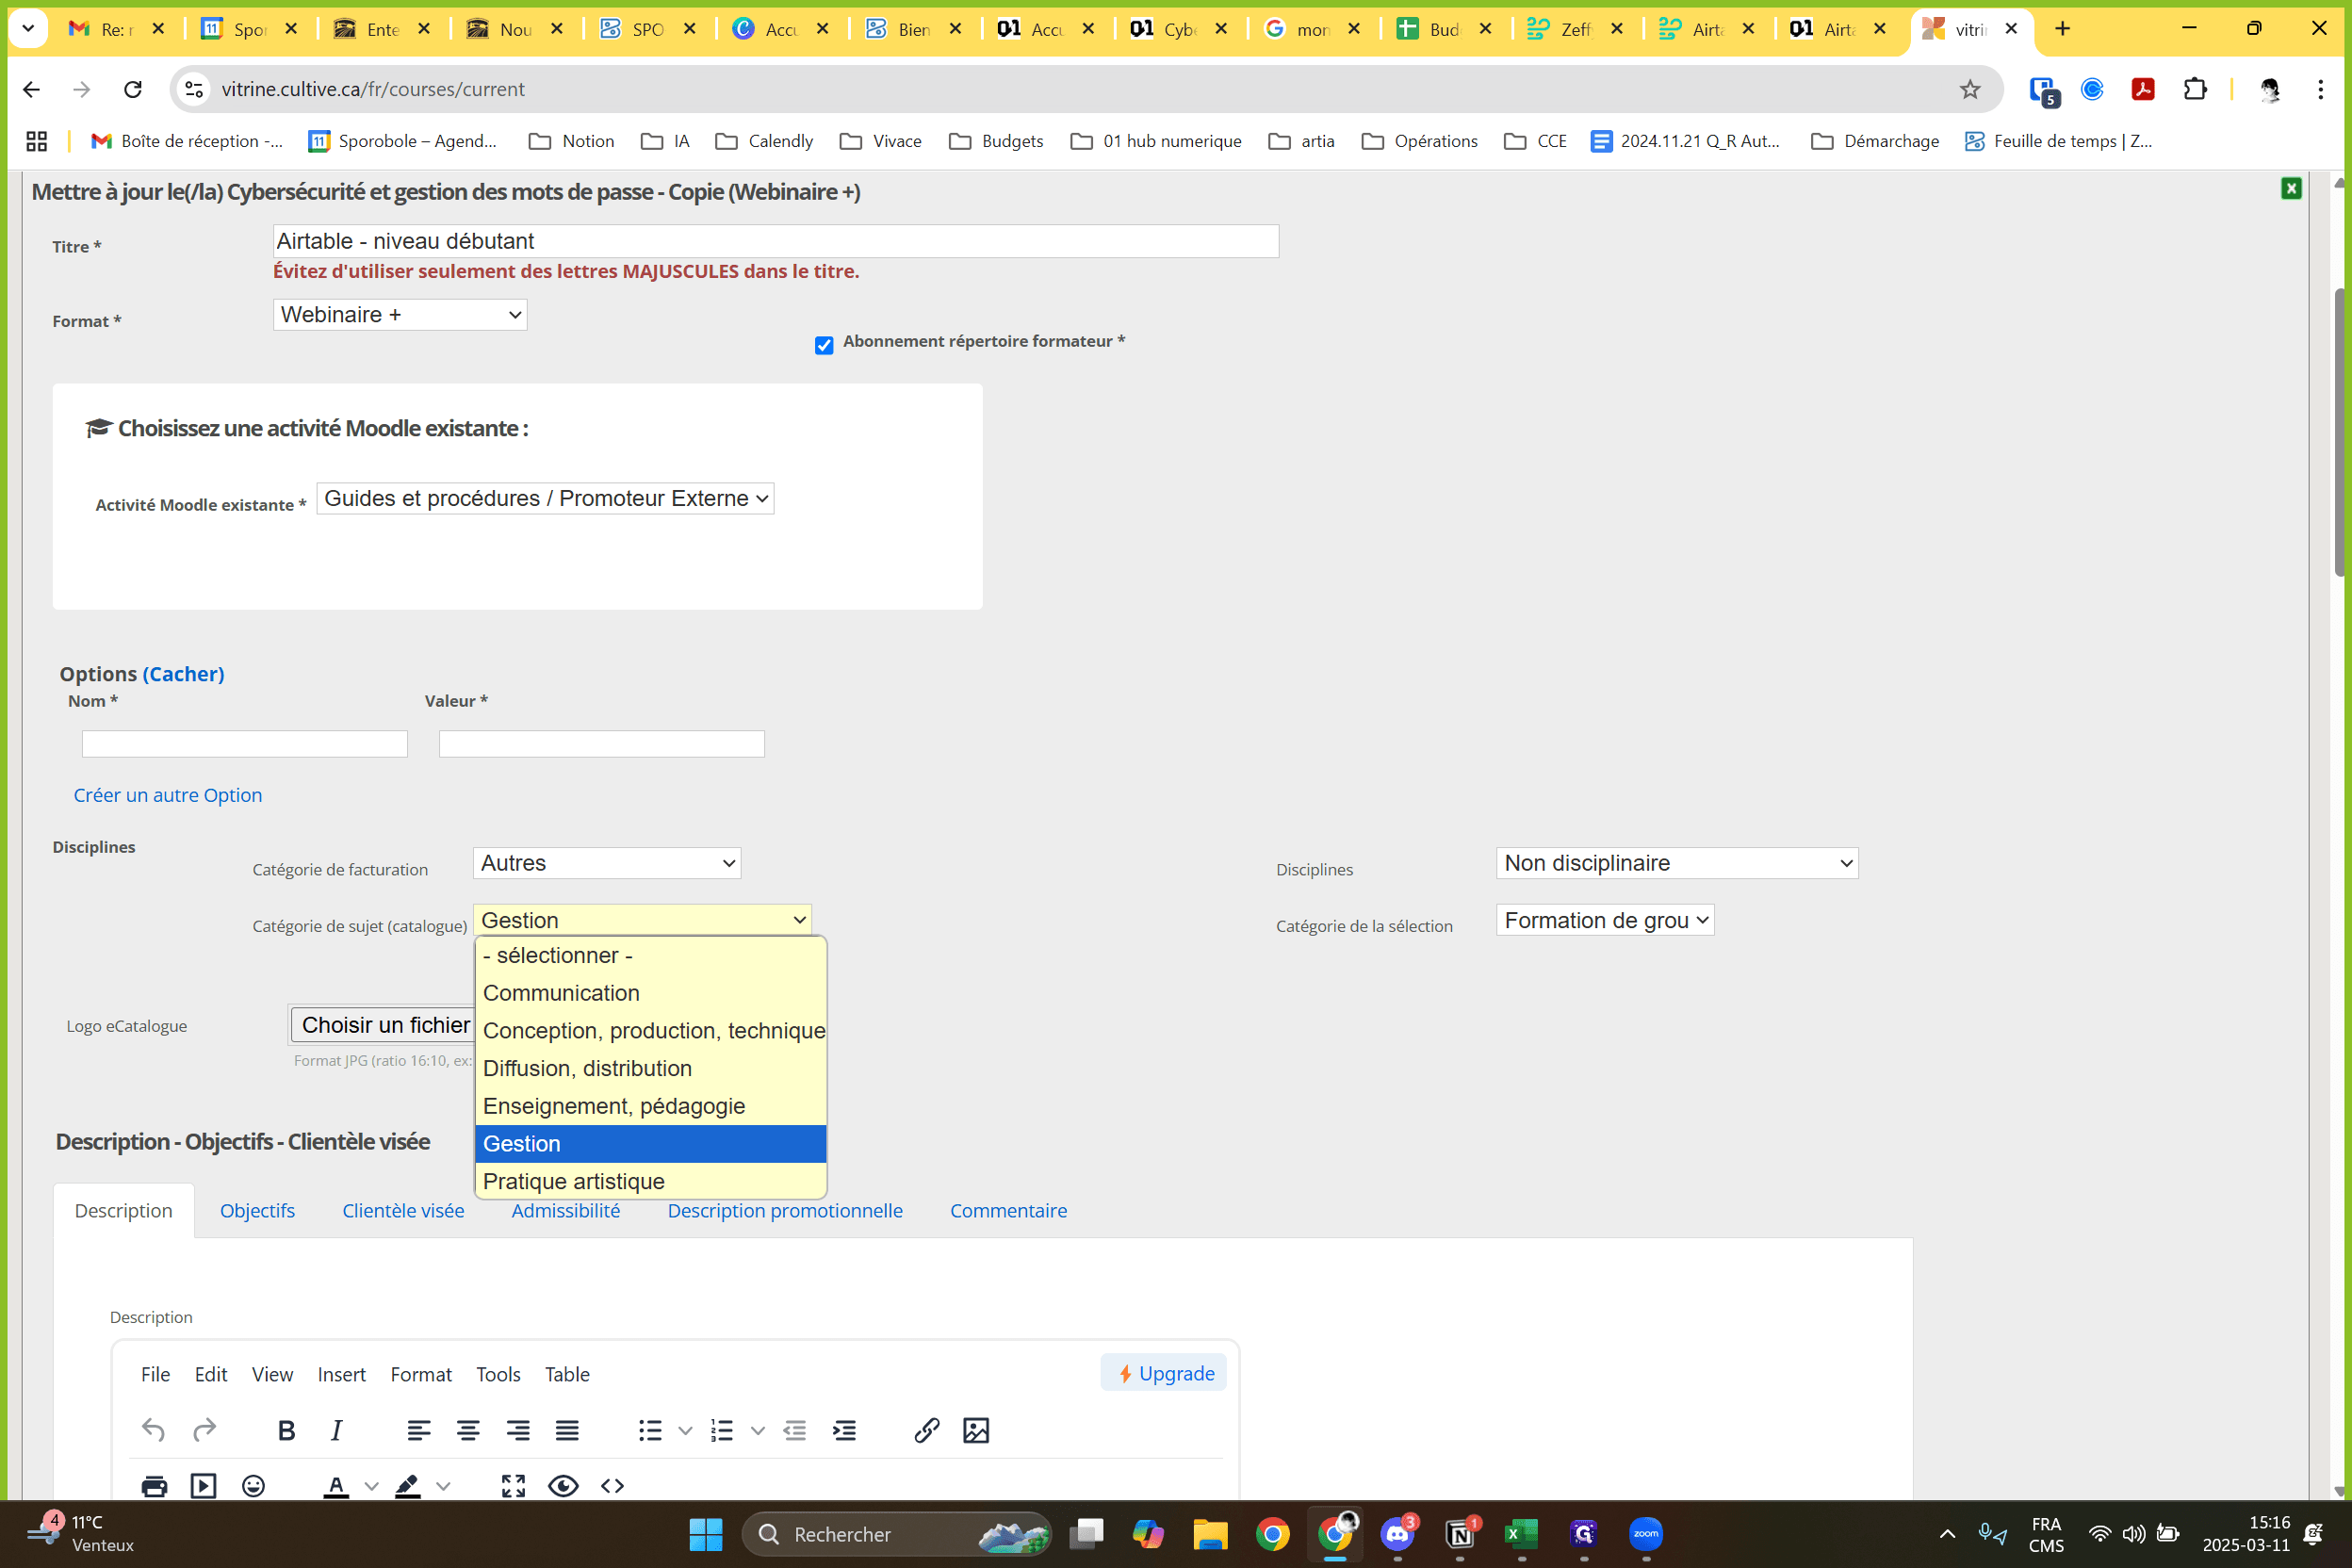Image resolution: width=2352 pixels, height=1568 pixels.
Task: Switch editor to fullscreen mode
Action: click(x=513, y=1486)
